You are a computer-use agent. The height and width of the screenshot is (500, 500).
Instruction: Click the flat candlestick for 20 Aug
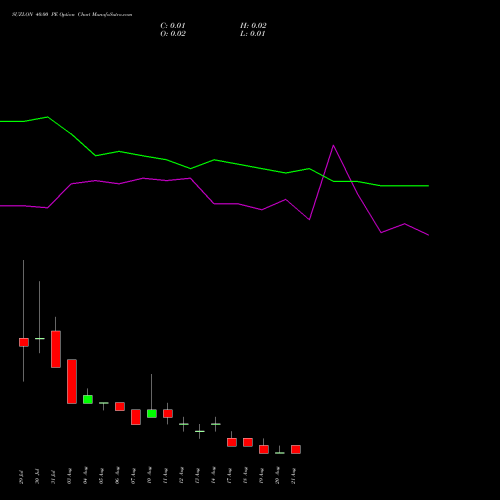(x=280, y=453)
